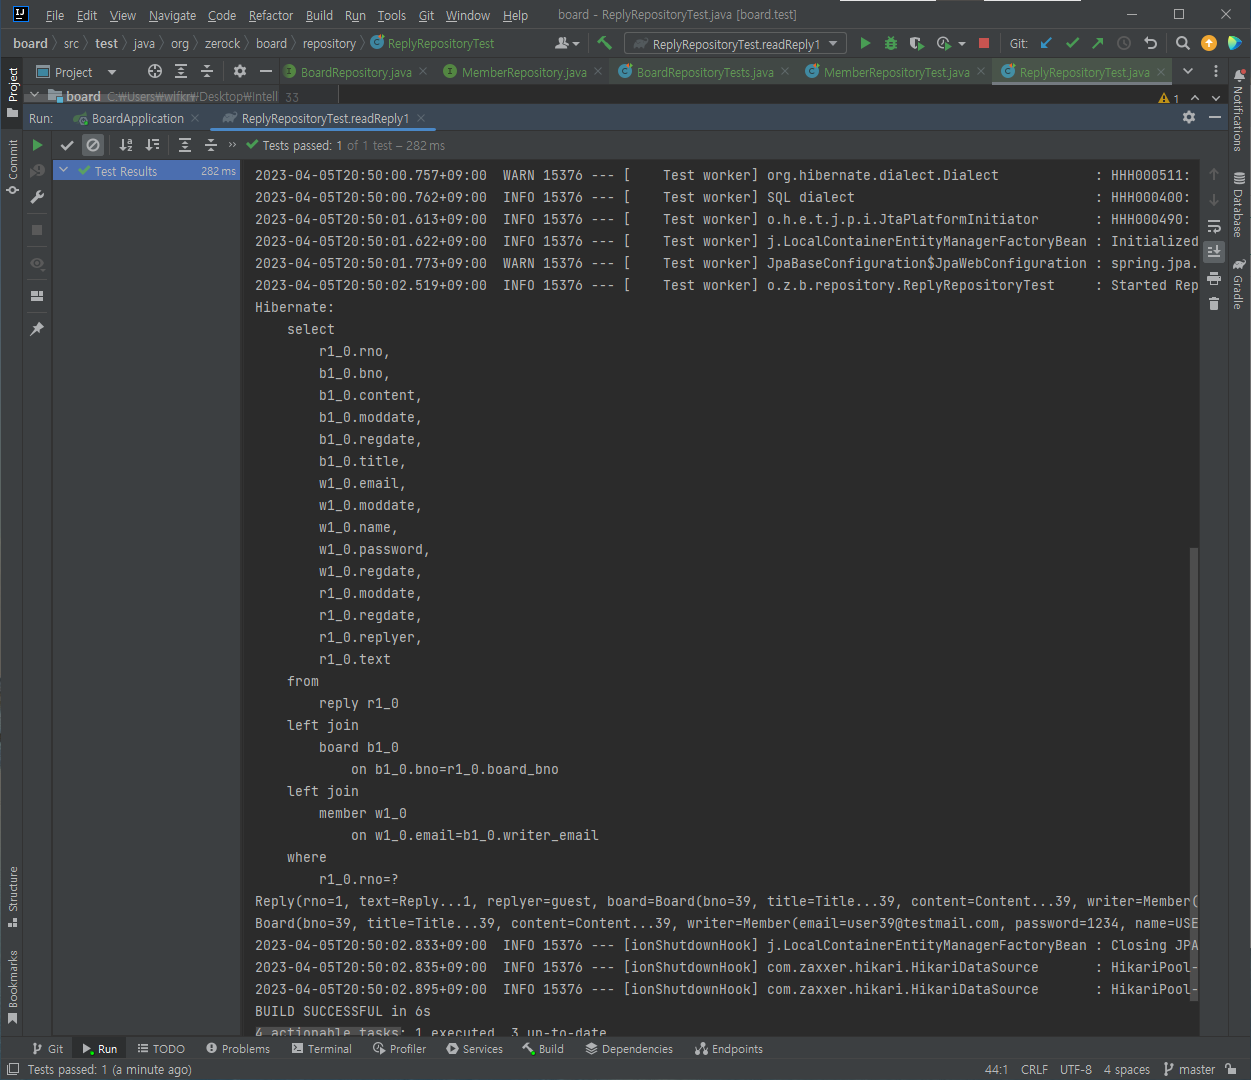Close ReplyRepositoryTest.java editor tab
This screenshot has width=1251, height=1080.
(1161, 72)
